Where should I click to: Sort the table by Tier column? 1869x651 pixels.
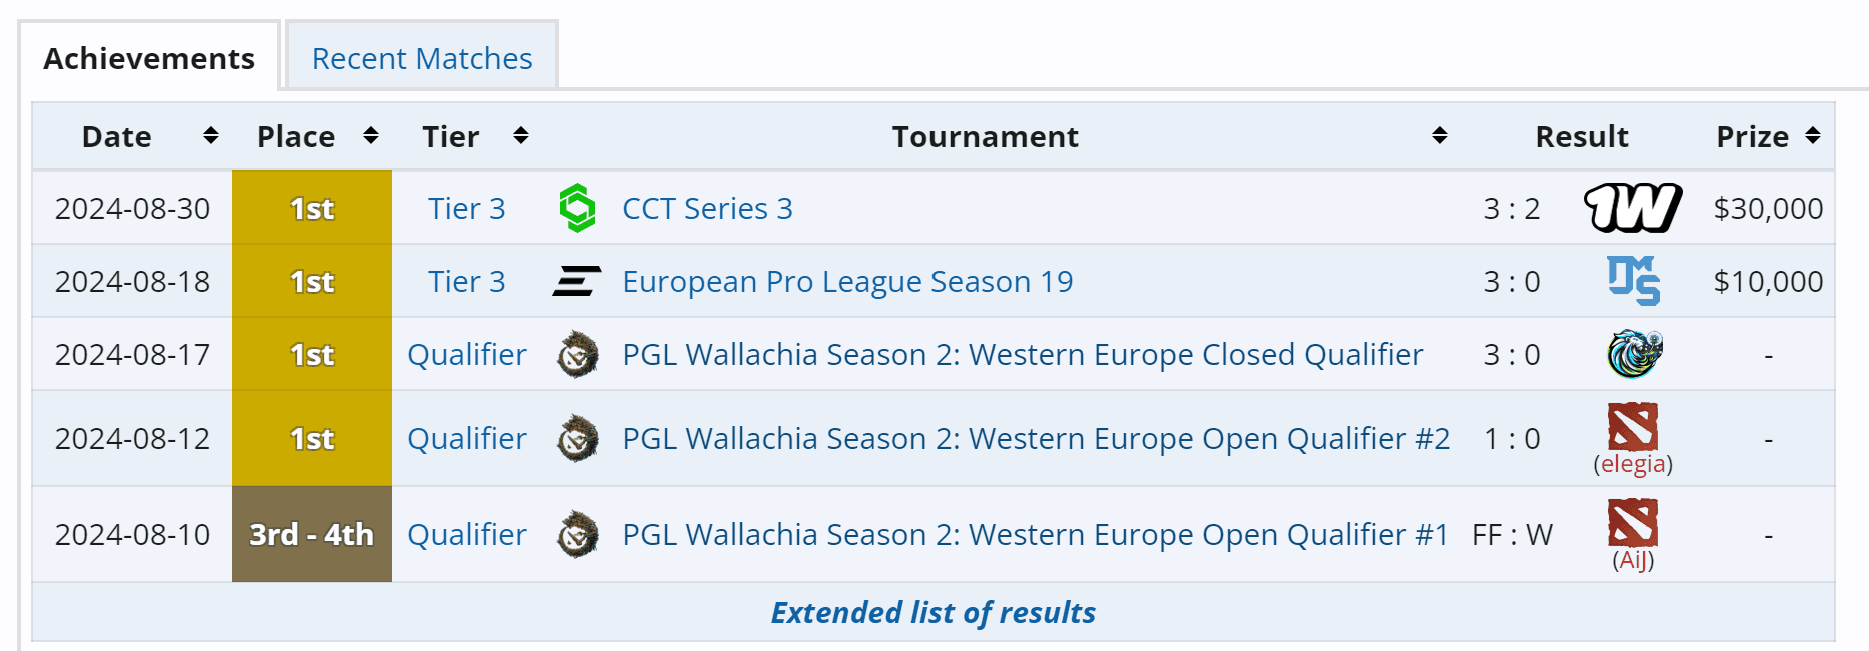(520, 136)
